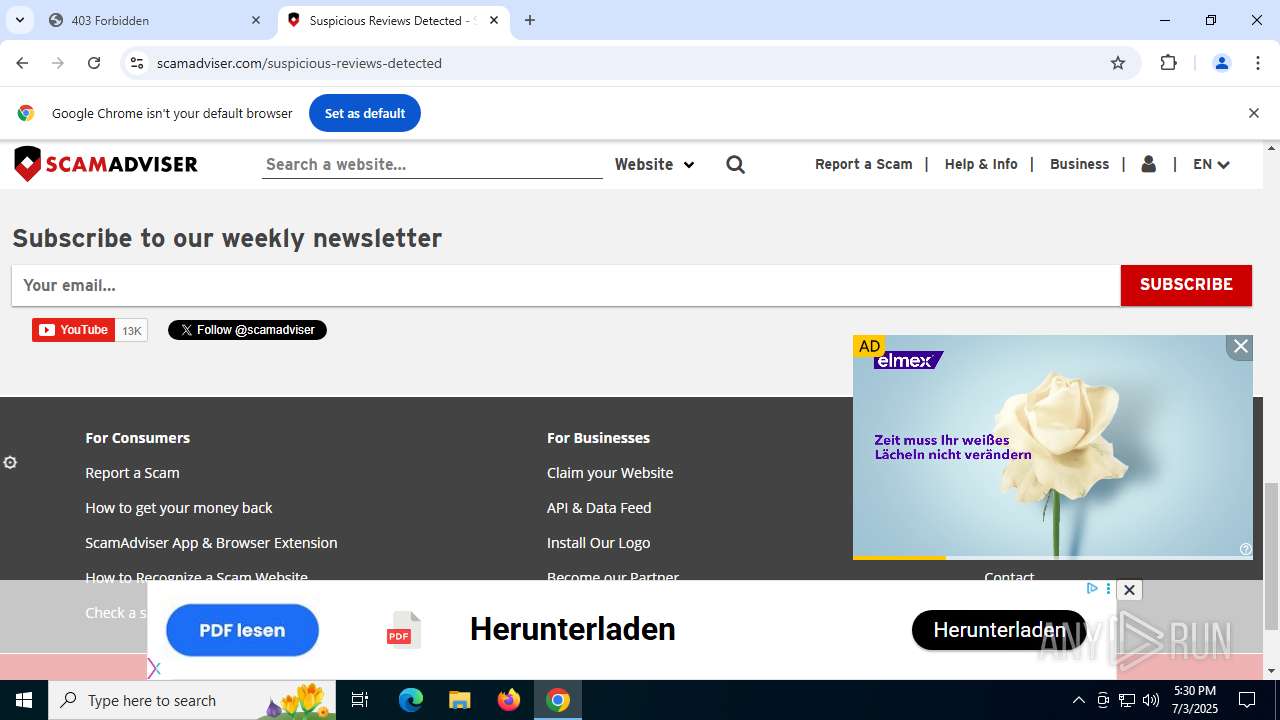The image size is (1280, 720).
Task: Select the Suspicious Reviews Detected tab
Action: 393,20
